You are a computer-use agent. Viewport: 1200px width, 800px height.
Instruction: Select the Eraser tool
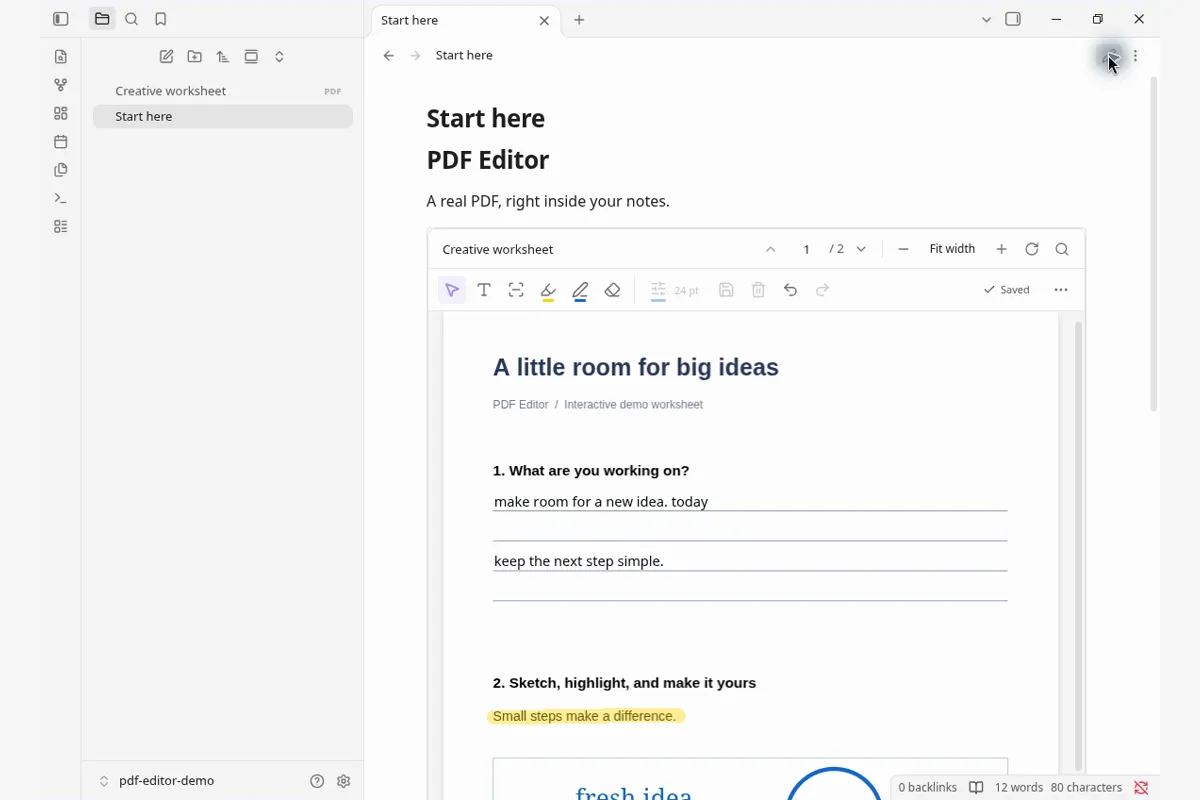pos(613,290)
